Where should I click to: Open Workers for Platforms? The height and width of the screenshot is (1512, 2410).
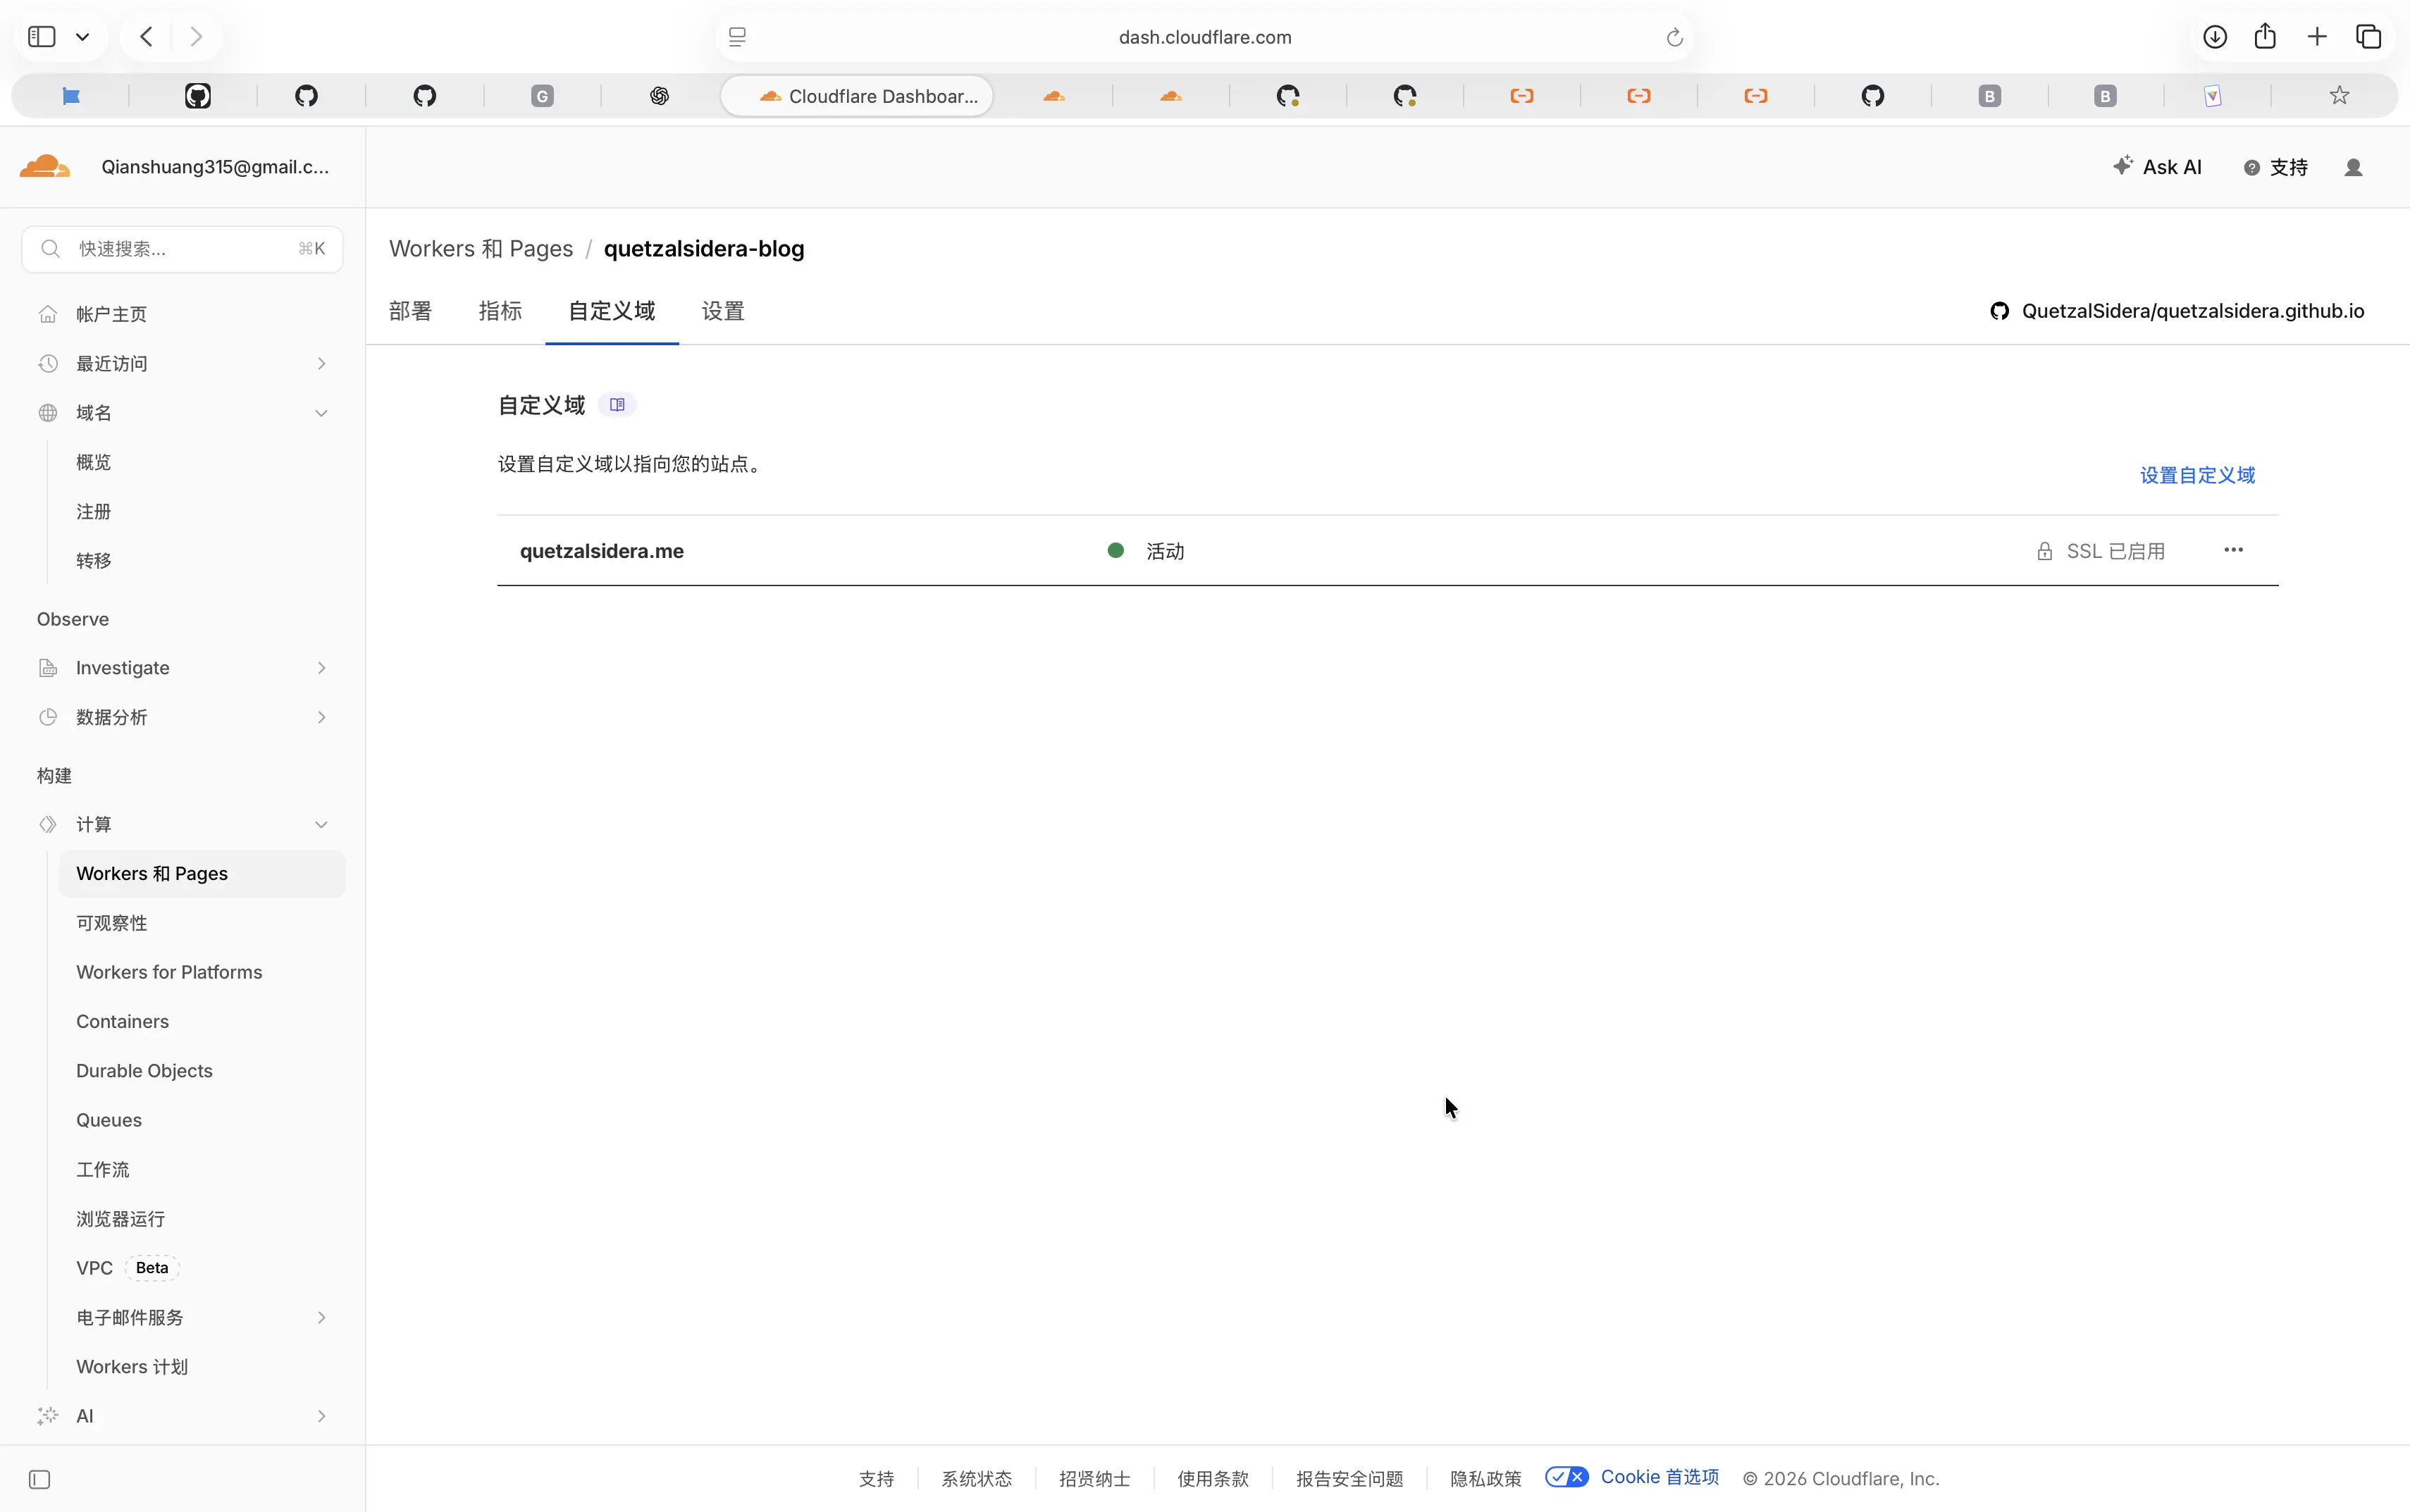(169, 972)
